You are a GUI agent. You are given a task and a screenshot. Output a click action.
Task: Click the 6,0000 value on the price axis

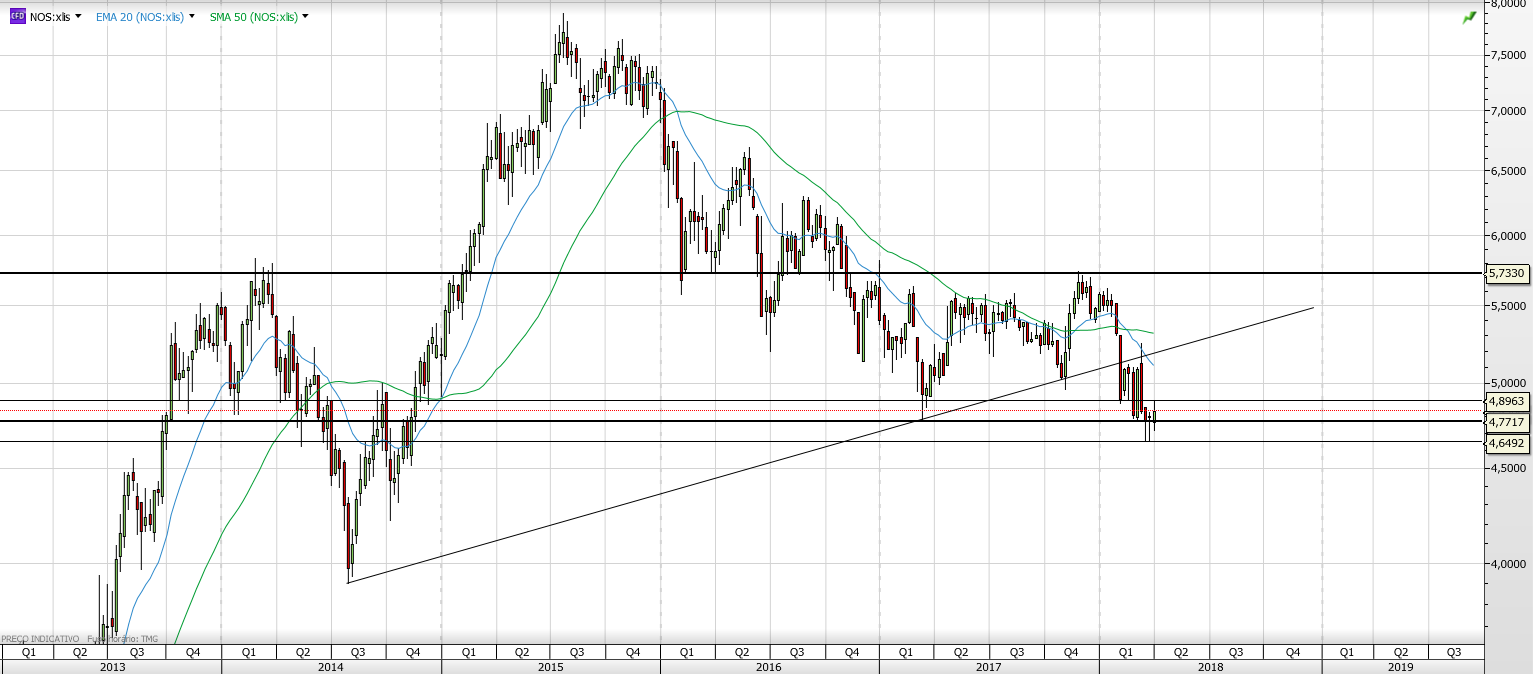click(x=1507, y=236)
